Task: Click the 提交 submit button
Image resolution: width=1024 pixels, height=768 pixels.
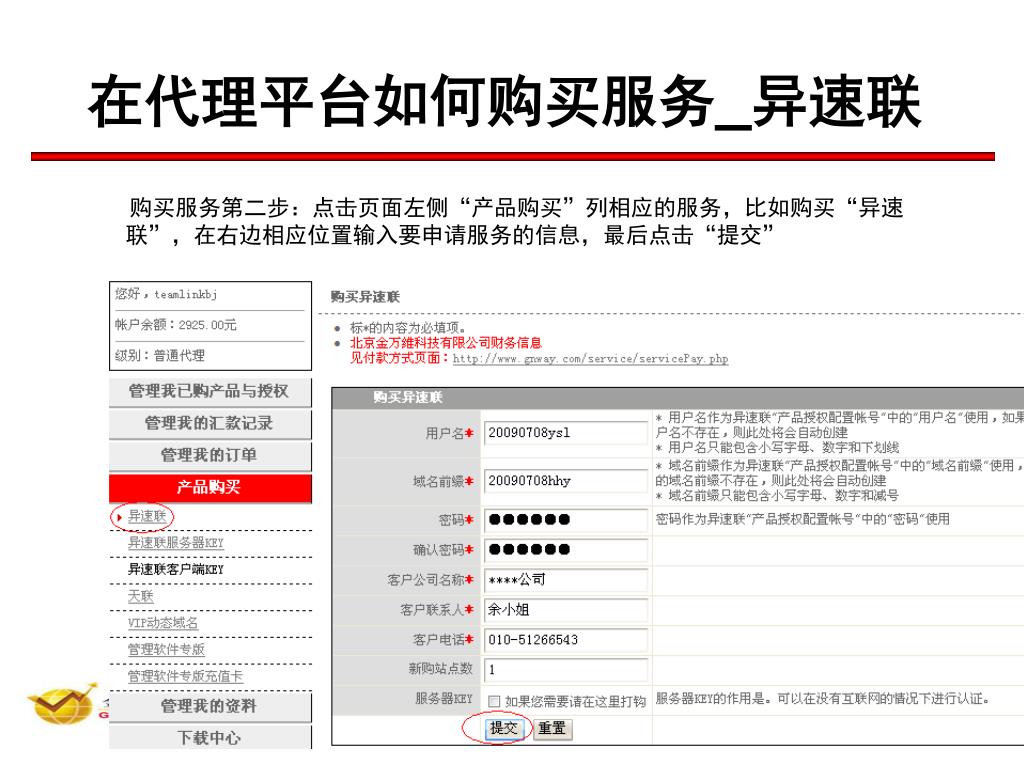Action: [x=503, y=728]
